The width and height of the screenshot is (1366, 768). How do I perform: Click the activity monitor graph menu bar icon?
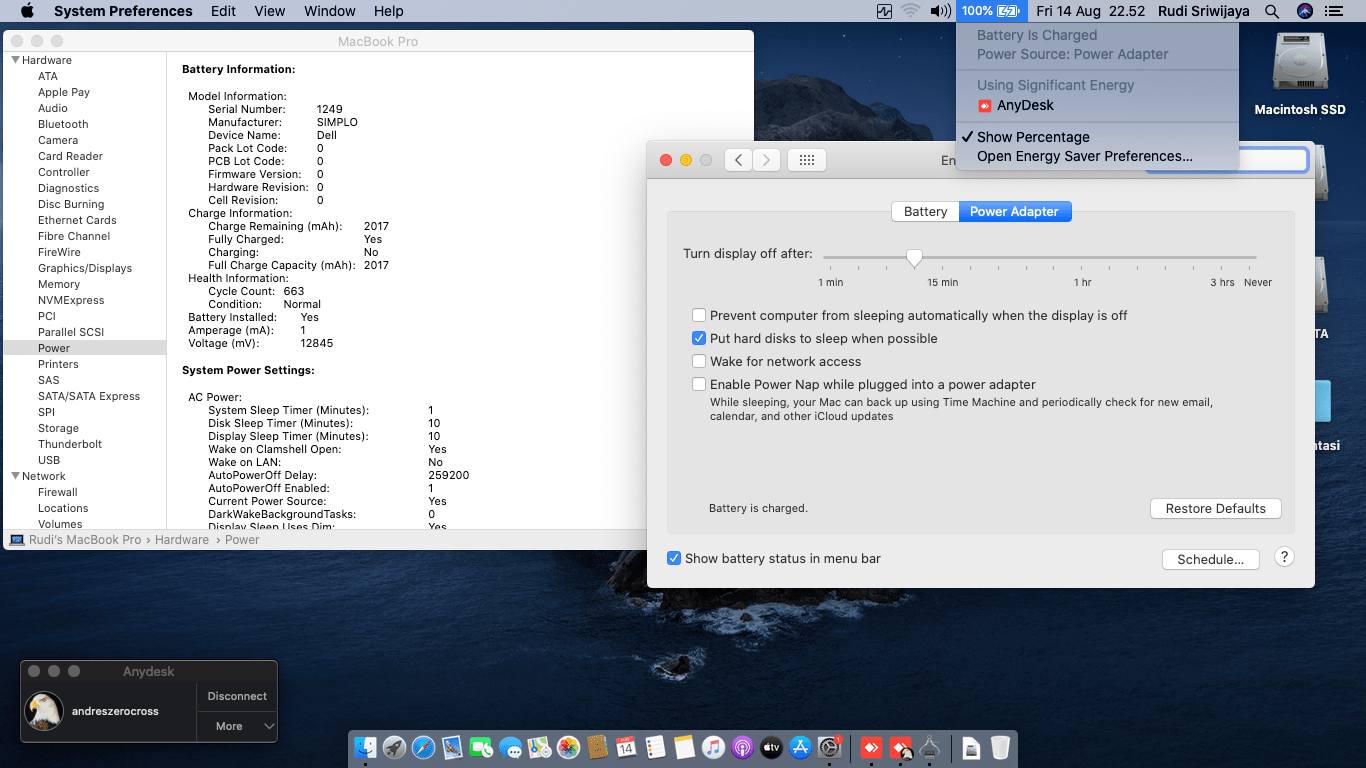[884, 11]
